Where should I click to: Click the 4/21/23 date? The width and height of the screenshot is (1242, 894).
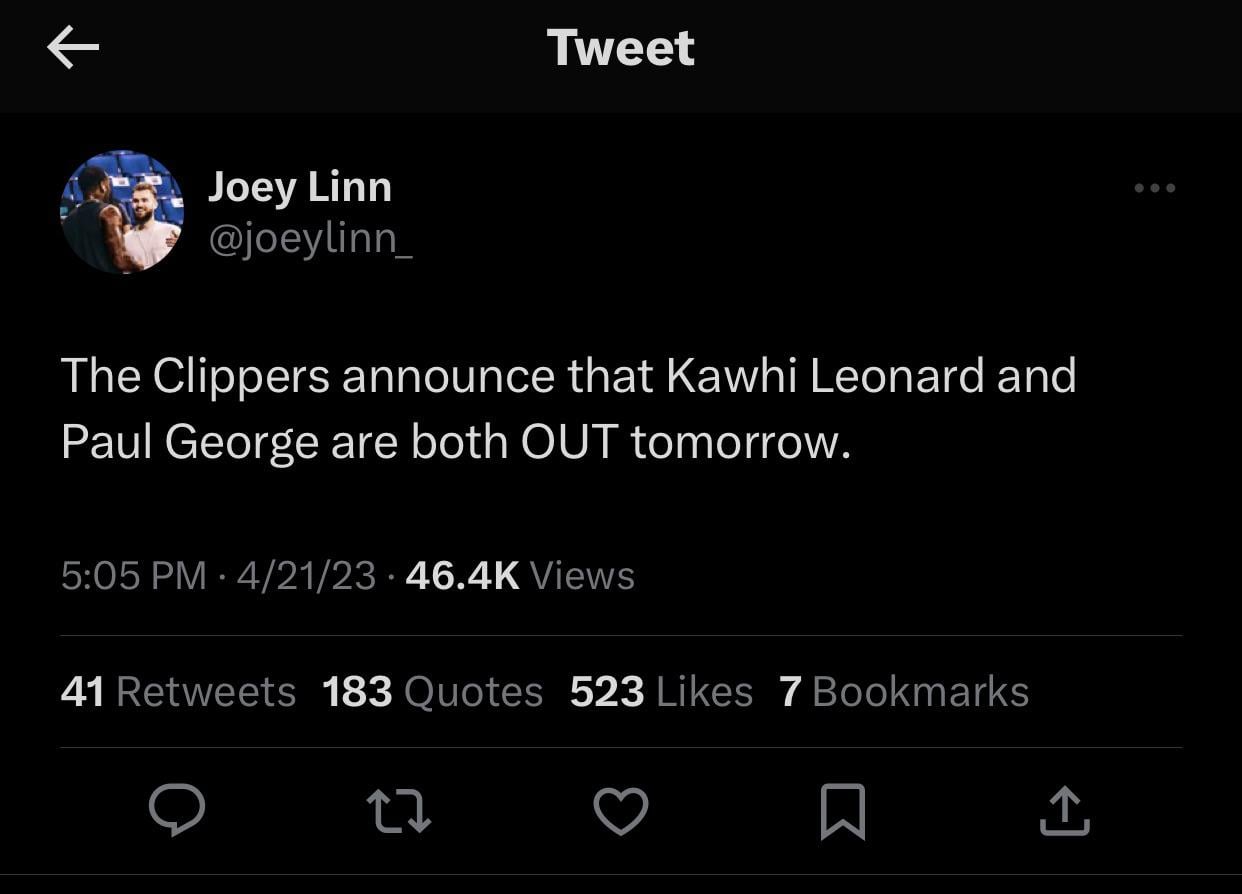click(306, 576)
